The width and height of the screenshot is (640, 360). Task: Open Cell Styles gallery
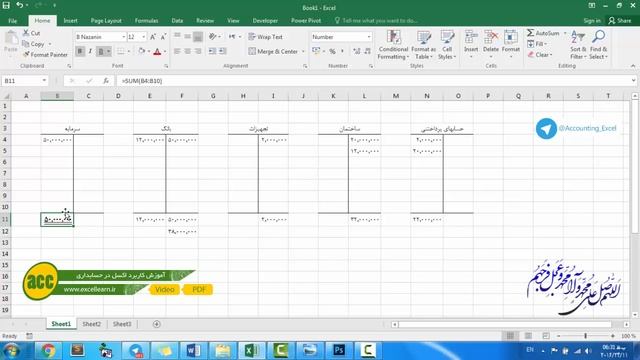447,45
